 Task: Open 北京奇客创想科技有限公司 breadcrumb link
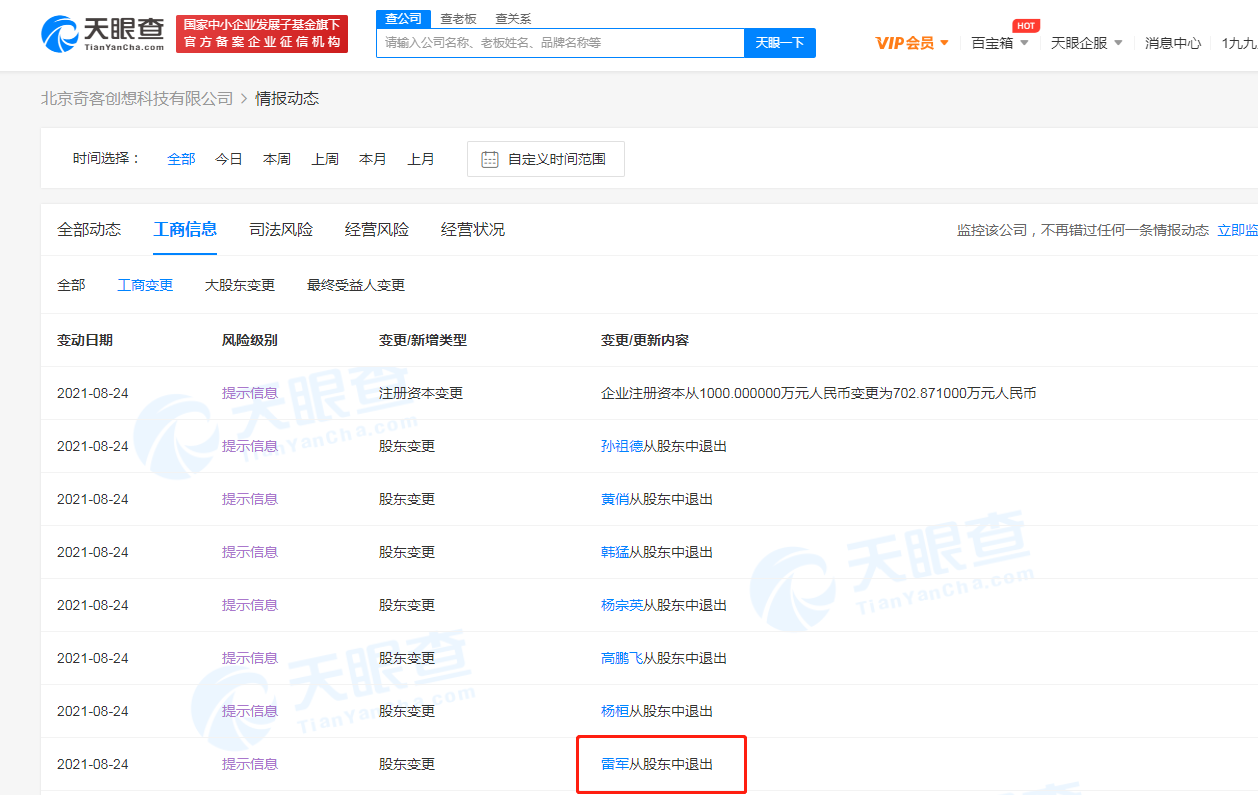[x=136, y=98]
